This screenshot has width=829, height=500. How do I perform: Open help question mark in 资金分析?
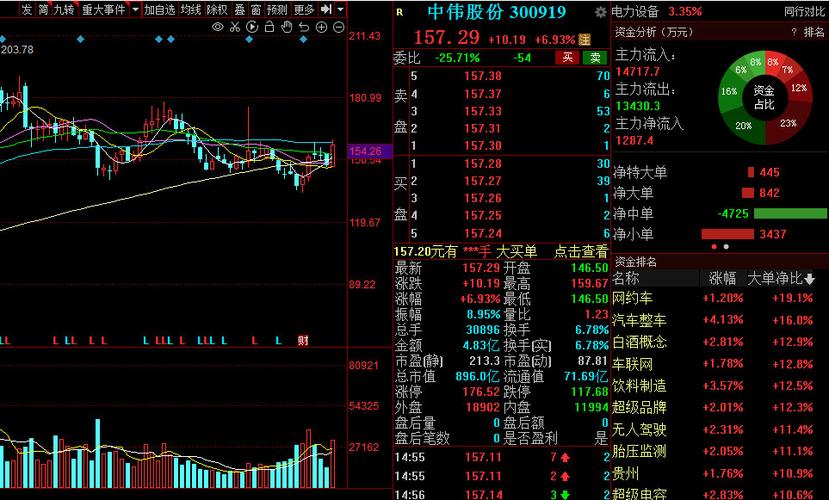pos(794,33)
